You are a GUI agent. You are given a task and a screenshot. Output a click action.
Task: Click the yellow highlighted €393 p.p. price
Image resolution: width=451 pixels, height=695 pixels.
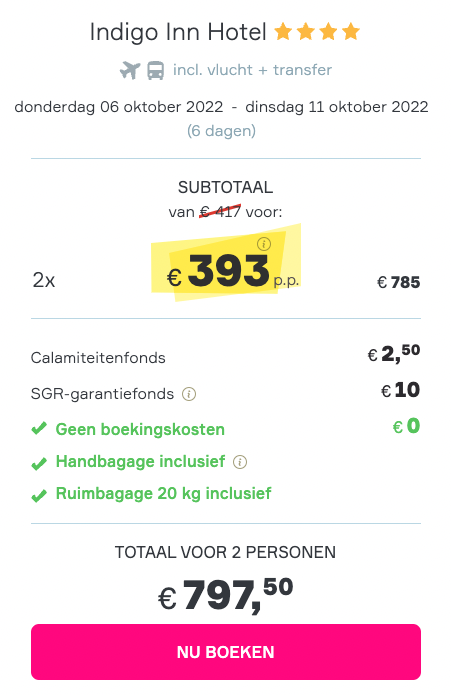coord(226,270)
